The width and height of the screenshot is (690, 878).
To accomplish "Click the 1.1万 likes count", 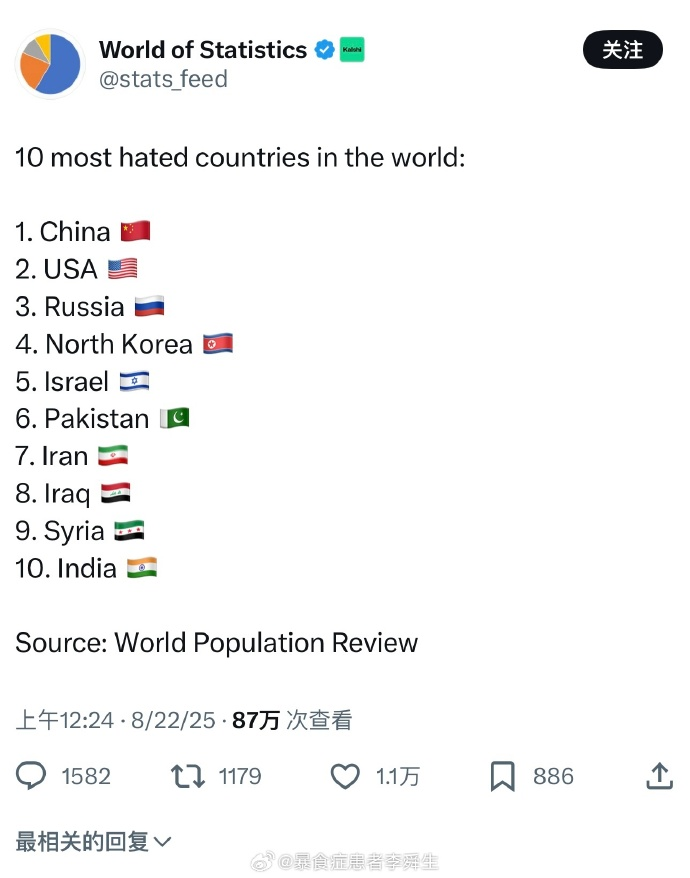I will pyautogui.click(x=398, y=777).
